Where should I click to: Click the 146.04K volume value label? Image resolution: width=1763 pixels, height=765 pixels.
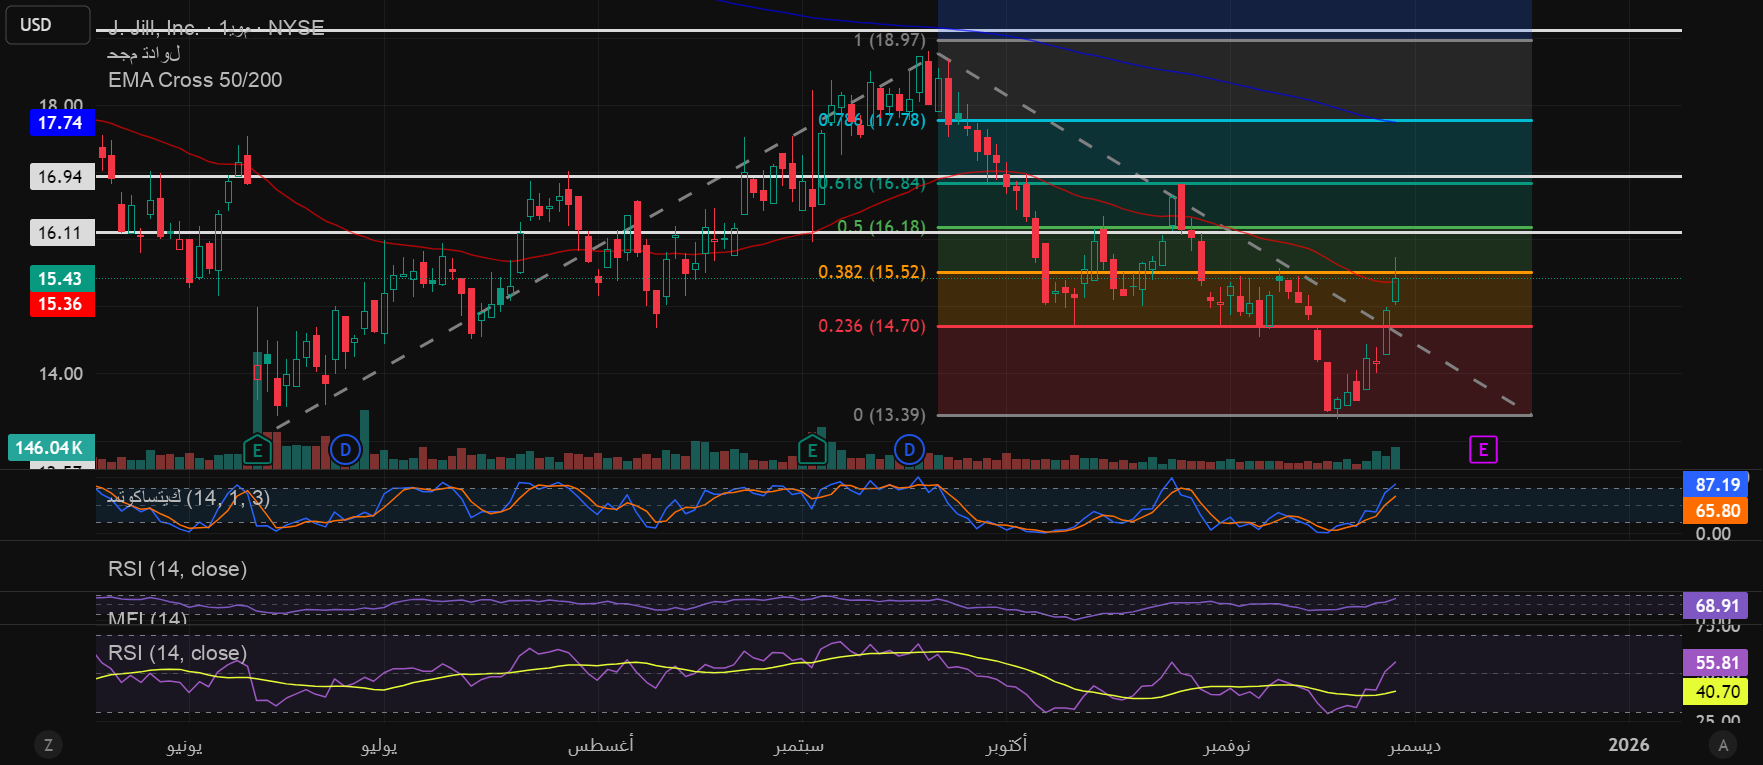coord(50,448)
